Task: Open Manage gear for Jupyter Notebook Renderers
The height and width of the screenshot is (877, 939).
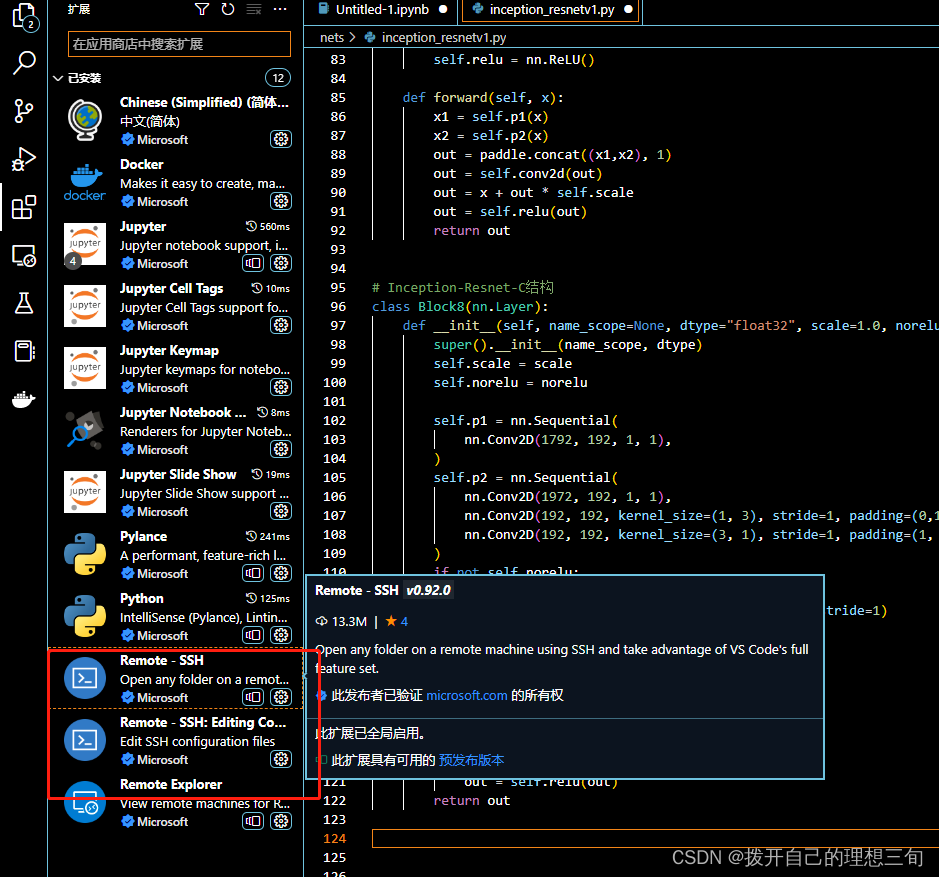Action: 281,449
